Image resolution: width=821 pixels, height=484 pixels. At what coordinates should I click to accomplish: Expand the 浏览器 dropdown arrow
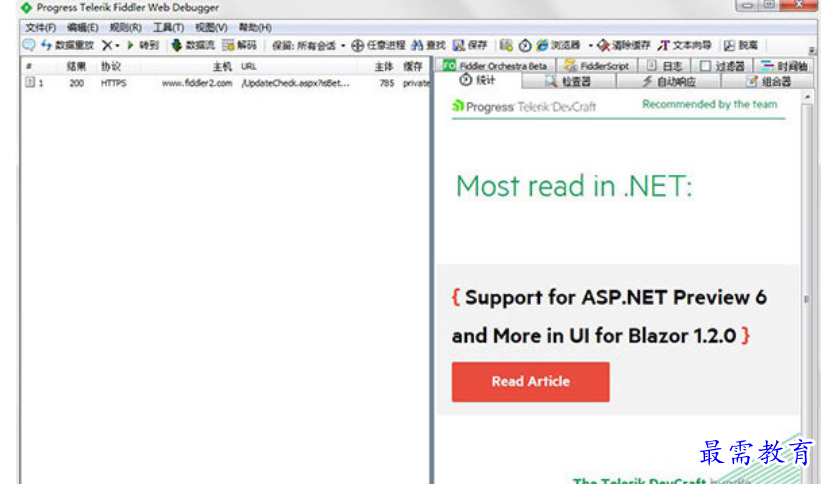click(590, 46)
